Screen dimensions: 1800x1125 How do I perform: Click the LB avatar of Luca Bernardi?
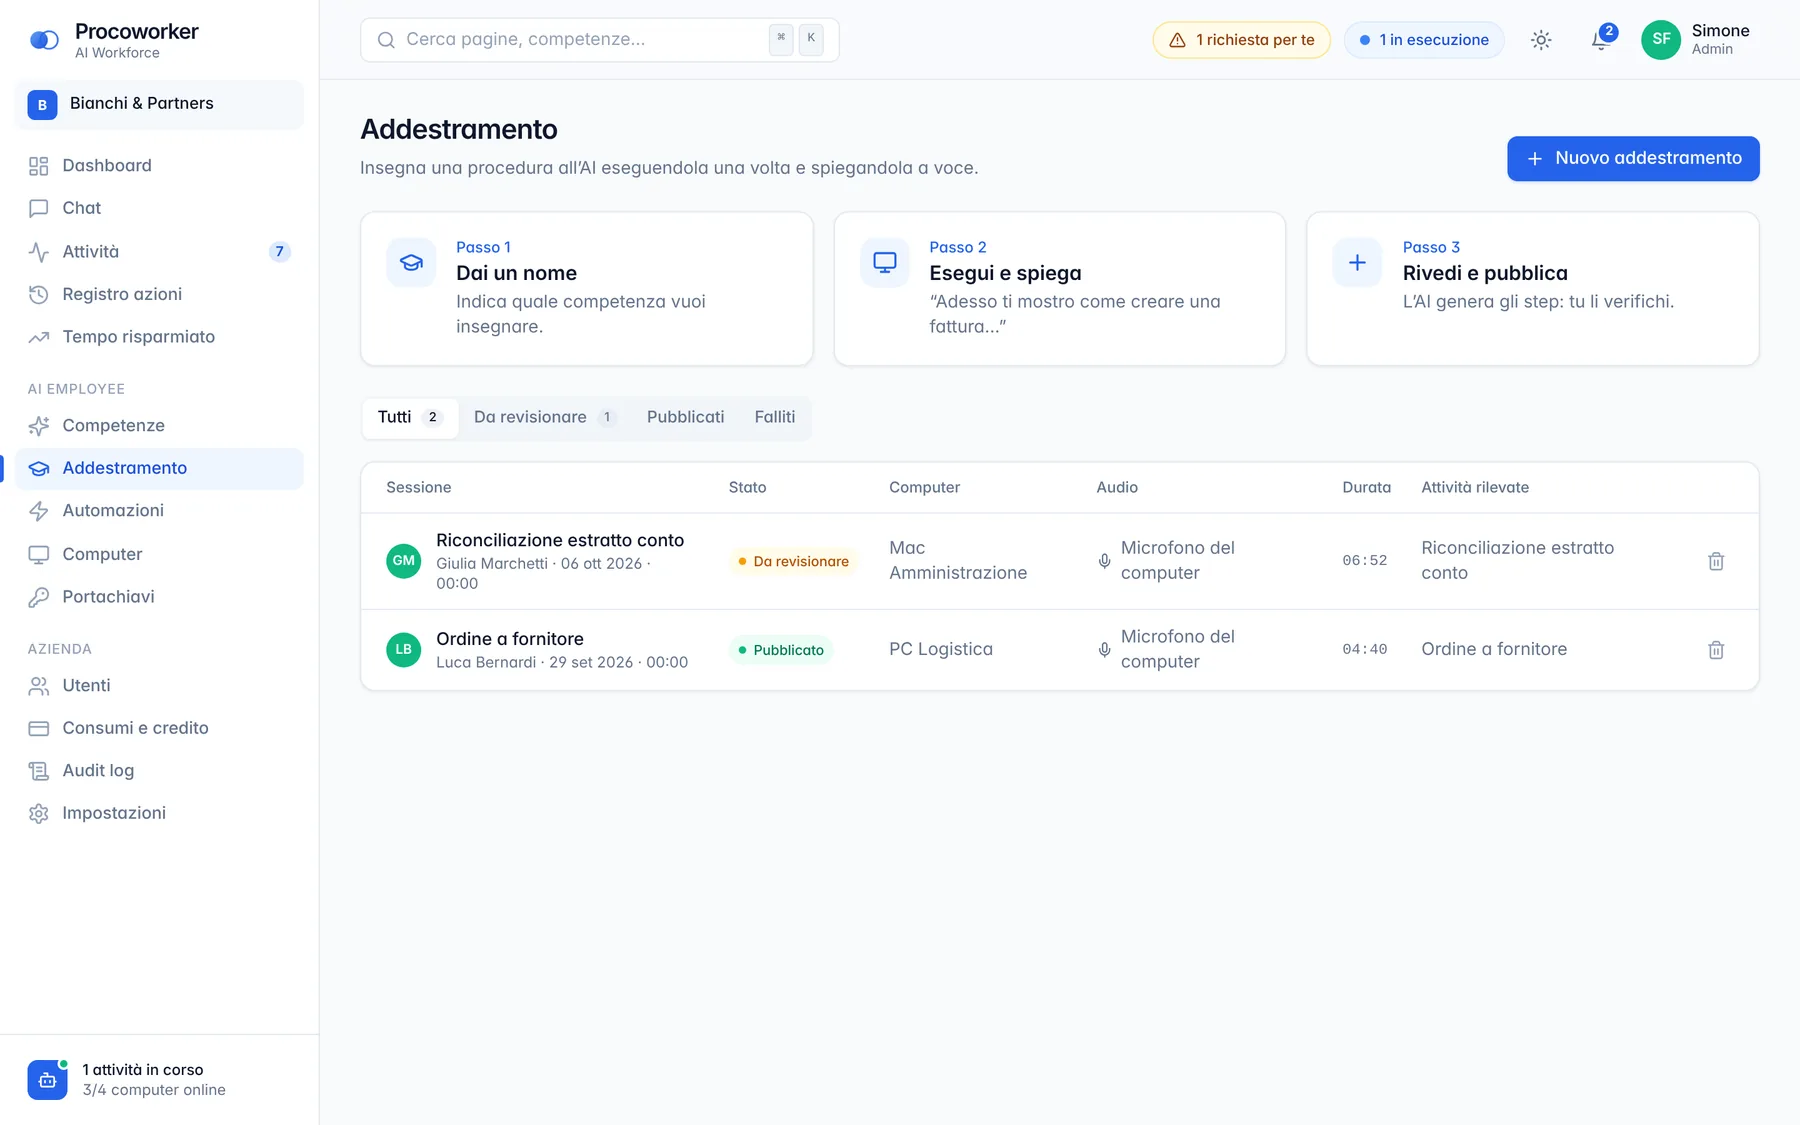(x=404, y=650)
